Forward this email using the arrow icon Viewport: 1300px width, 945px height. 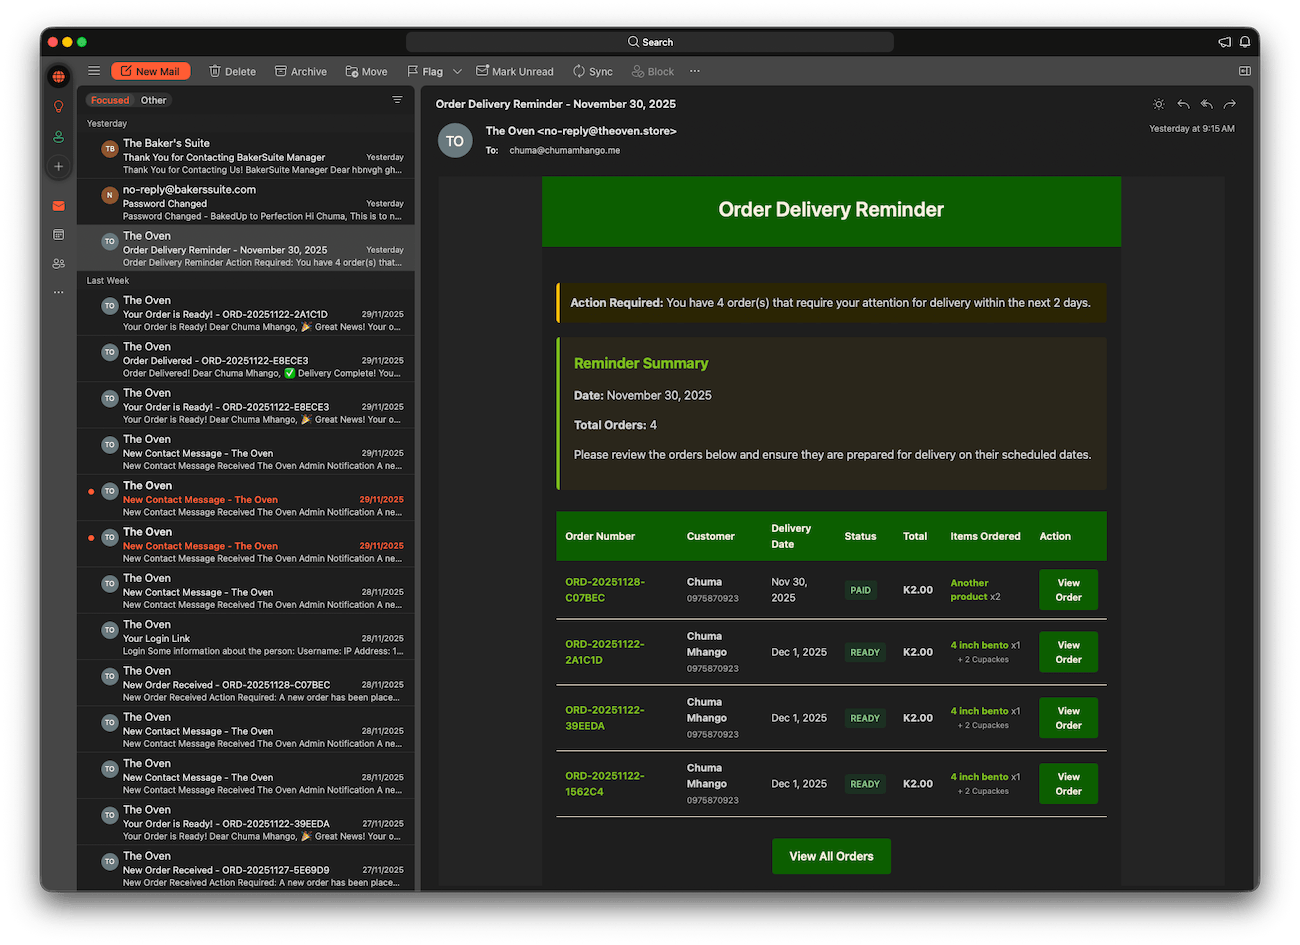(1230, 104)
